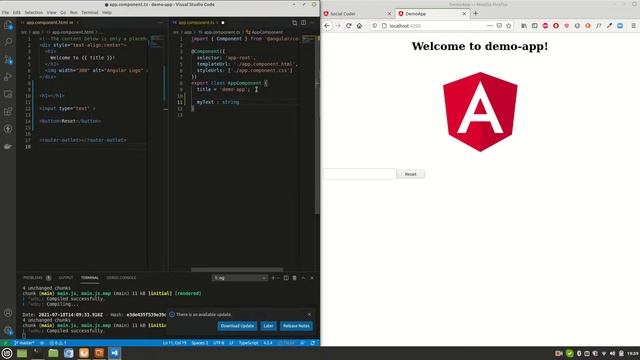Viewport: 640px width, 360px height.
Task: Click the Later button in update notification
Action: point(268,326)
